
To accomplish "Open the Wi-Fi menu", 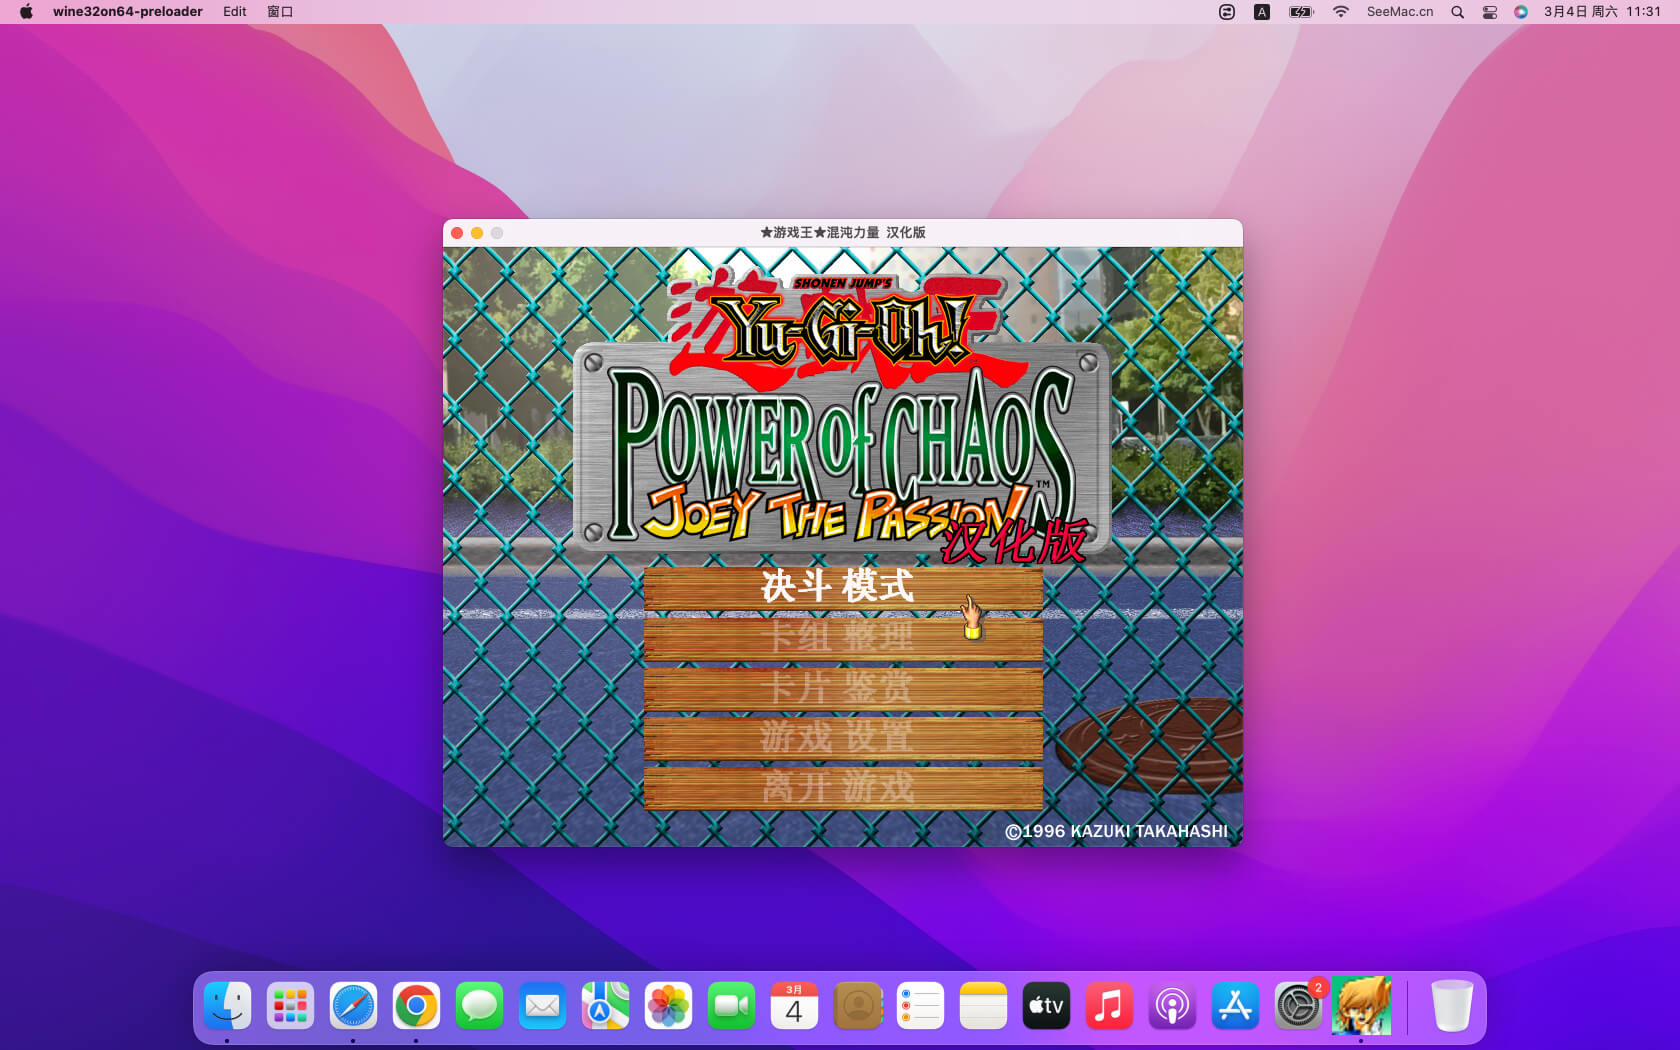I will (x=1341, y=12).
